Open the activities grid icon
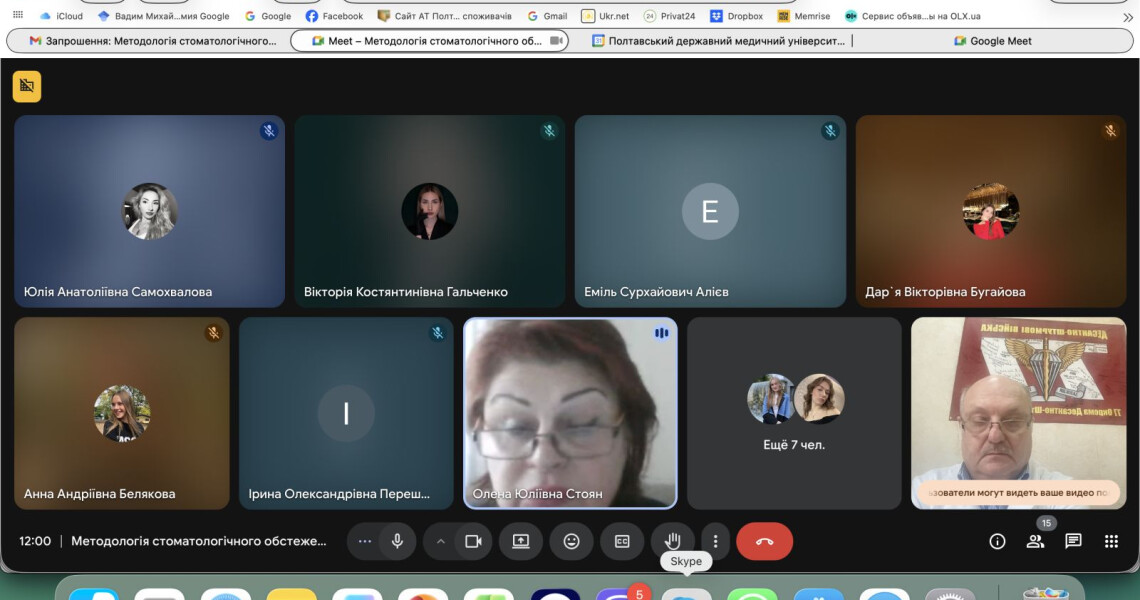 pos(1111,541)
